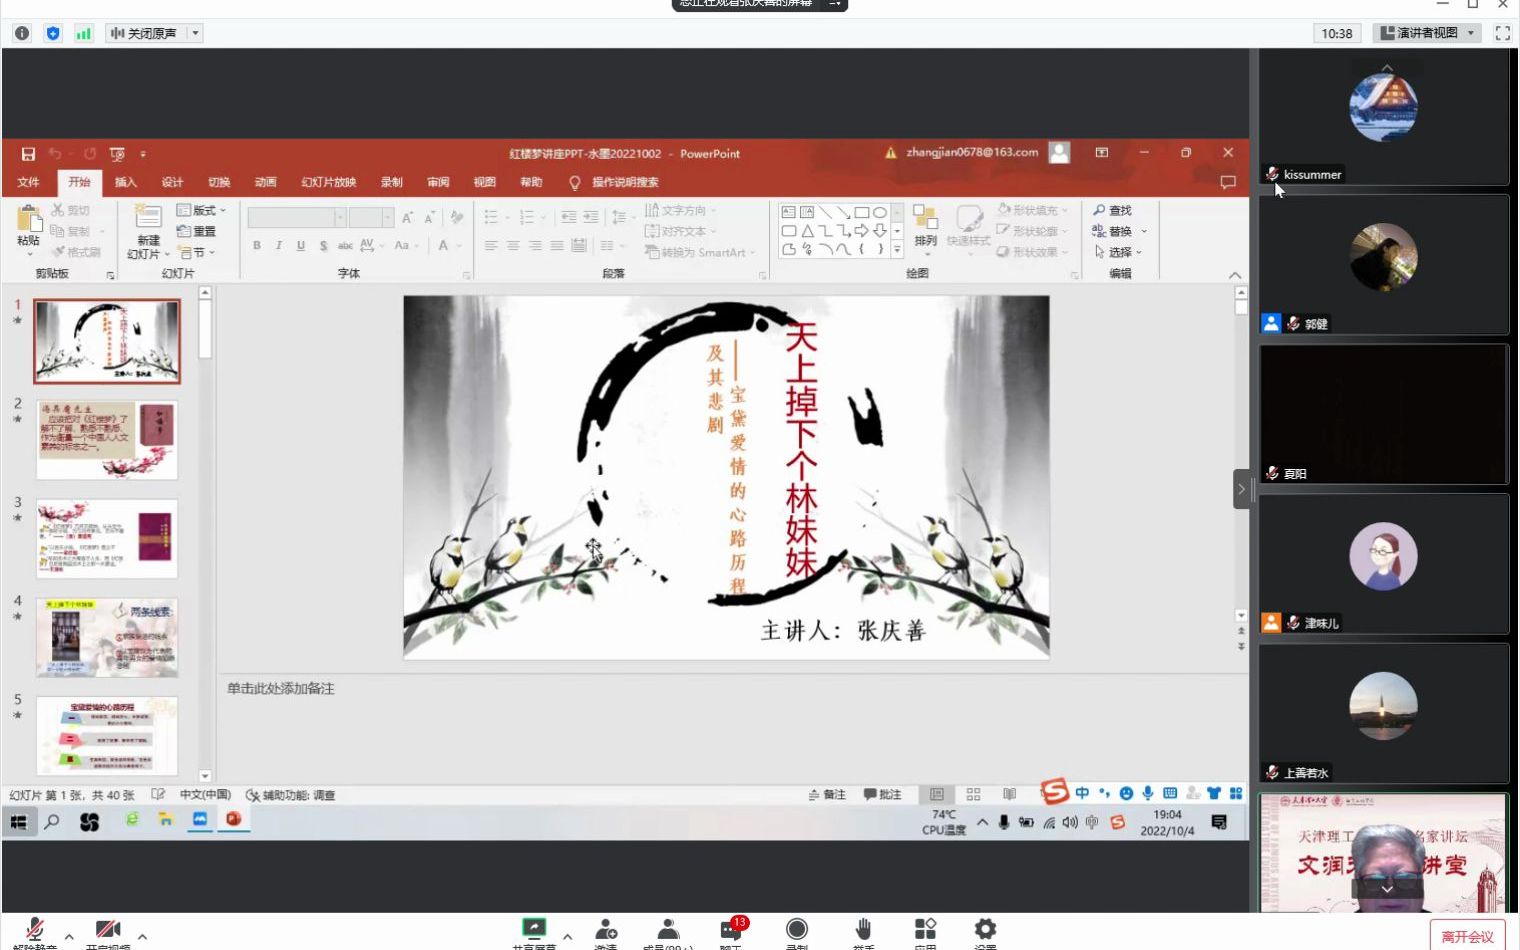
Task: Insert a rectangle from the shapes gallery
Action: pyautogui.click(x=861, y=212)
